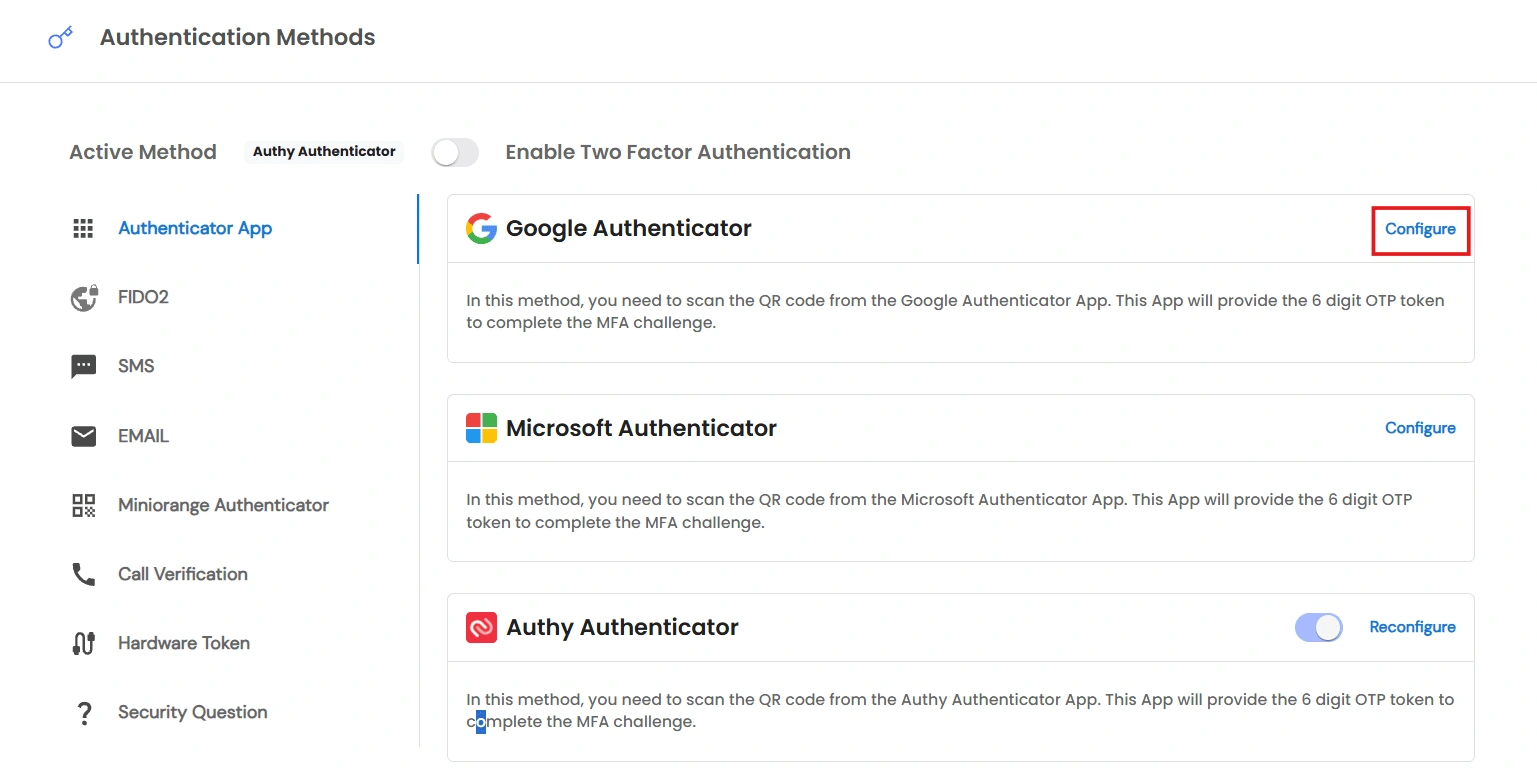Click the Google Authenticator description text

coord(955,312)
